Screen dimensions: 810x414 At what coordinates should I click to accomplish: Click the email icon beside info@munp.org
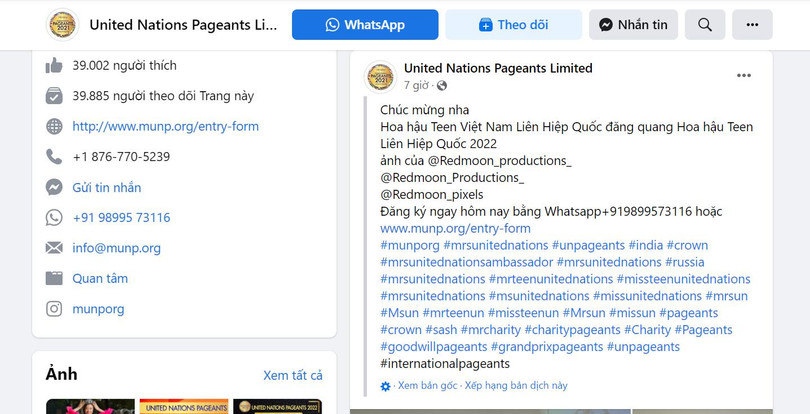pyautogui.click(x=54, y=248)
